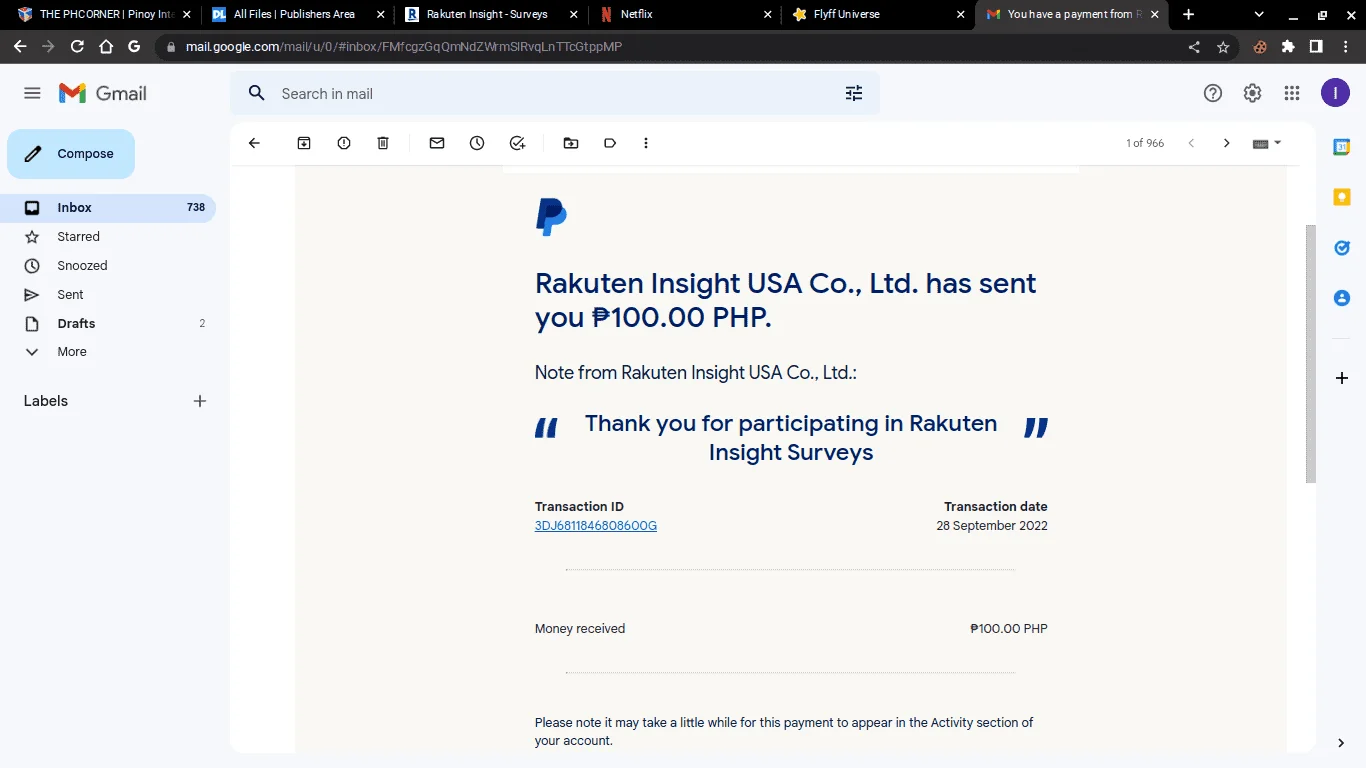Hide side panel chevron at bottom right
The height and width of the screenshot is (768, 1366).
click(x=1341, y=743)
